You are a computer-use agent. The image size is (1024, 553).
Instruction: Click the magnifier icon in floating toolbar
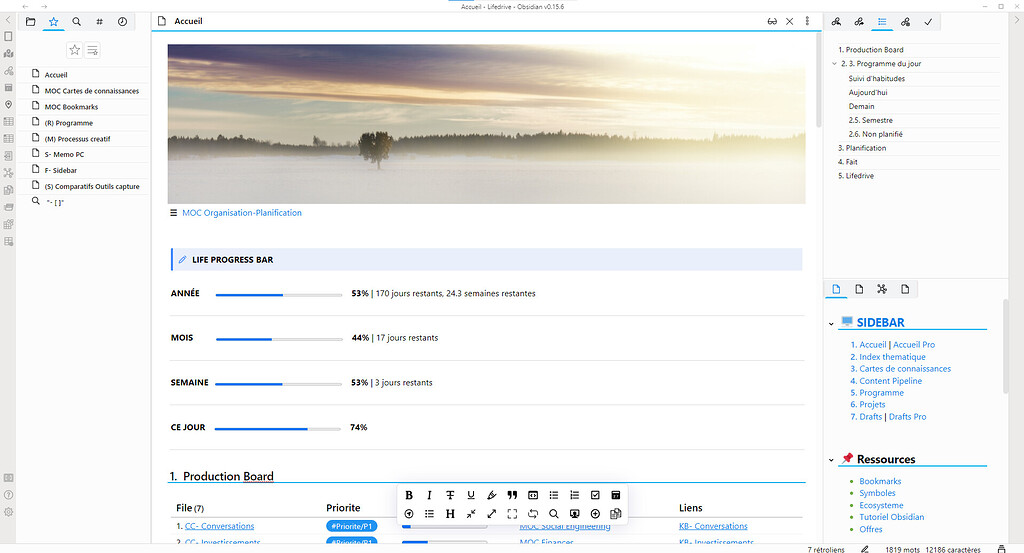pos(554,514)
